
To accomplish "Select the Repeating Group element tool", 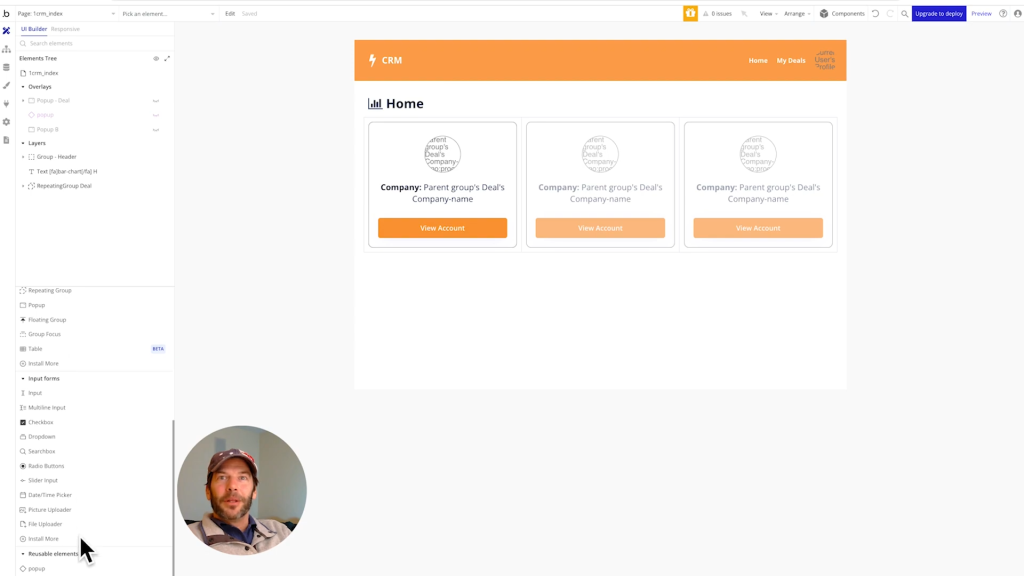I will 50,291.
